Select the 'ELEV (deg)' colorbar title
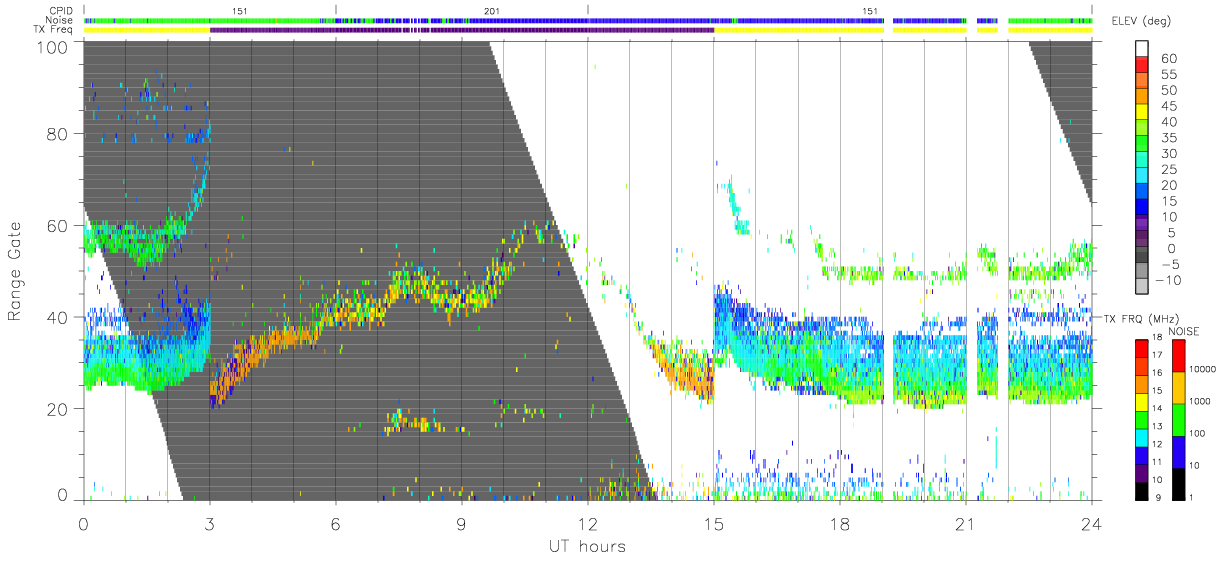 pyautogui.click(x=1141, y=21)
